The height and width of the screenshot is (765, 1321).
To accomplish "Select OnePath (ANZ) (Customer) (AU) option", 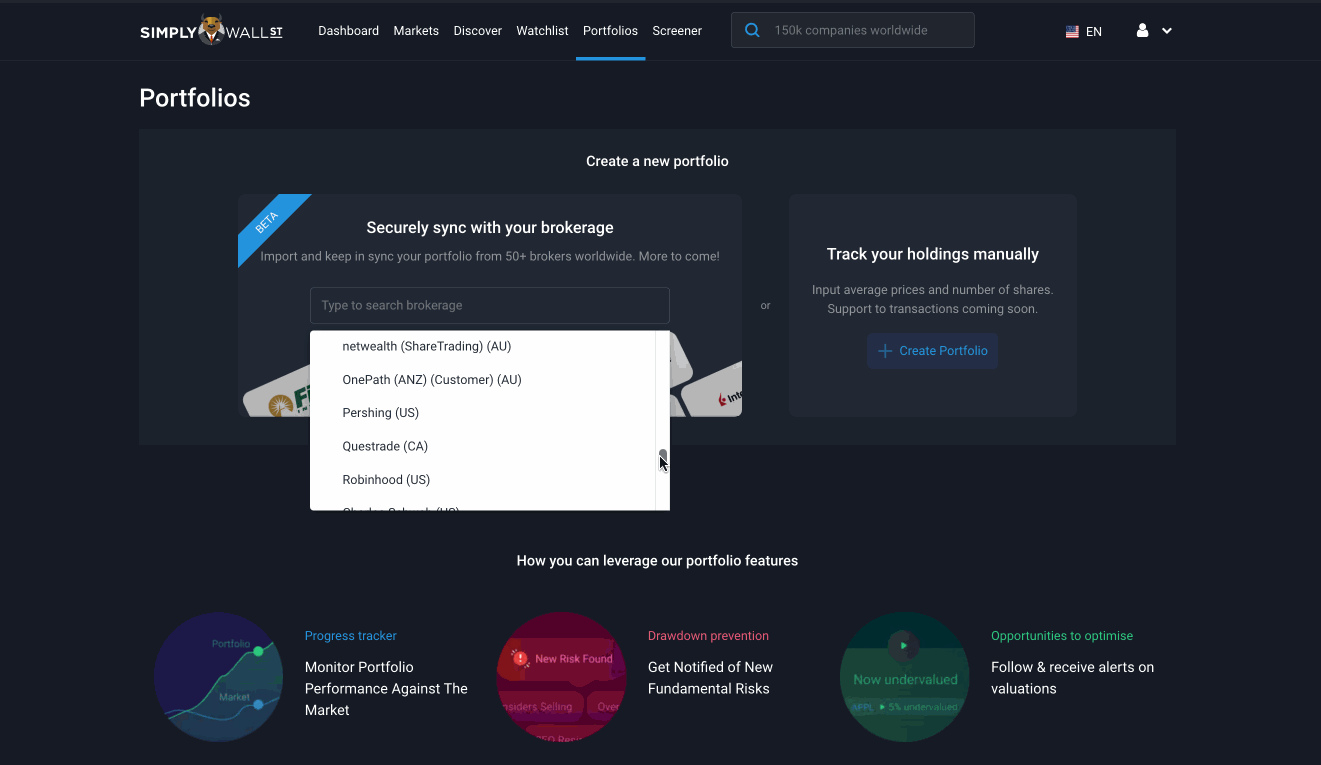I will coord(432,380).
